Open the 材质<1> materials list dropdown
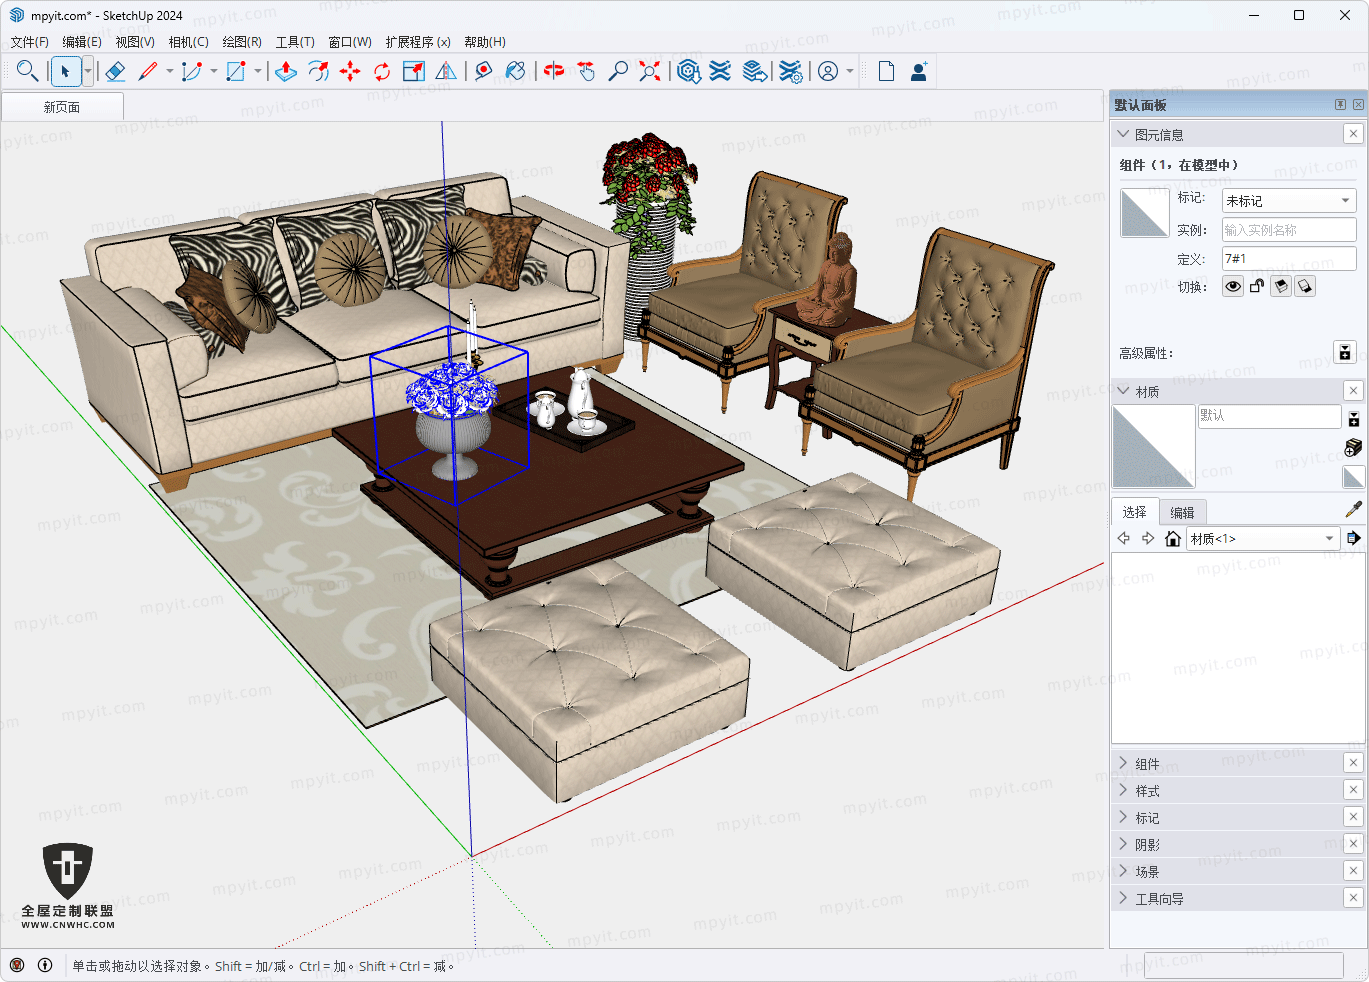This screenshot has height=982, width=1369. 1263,538
